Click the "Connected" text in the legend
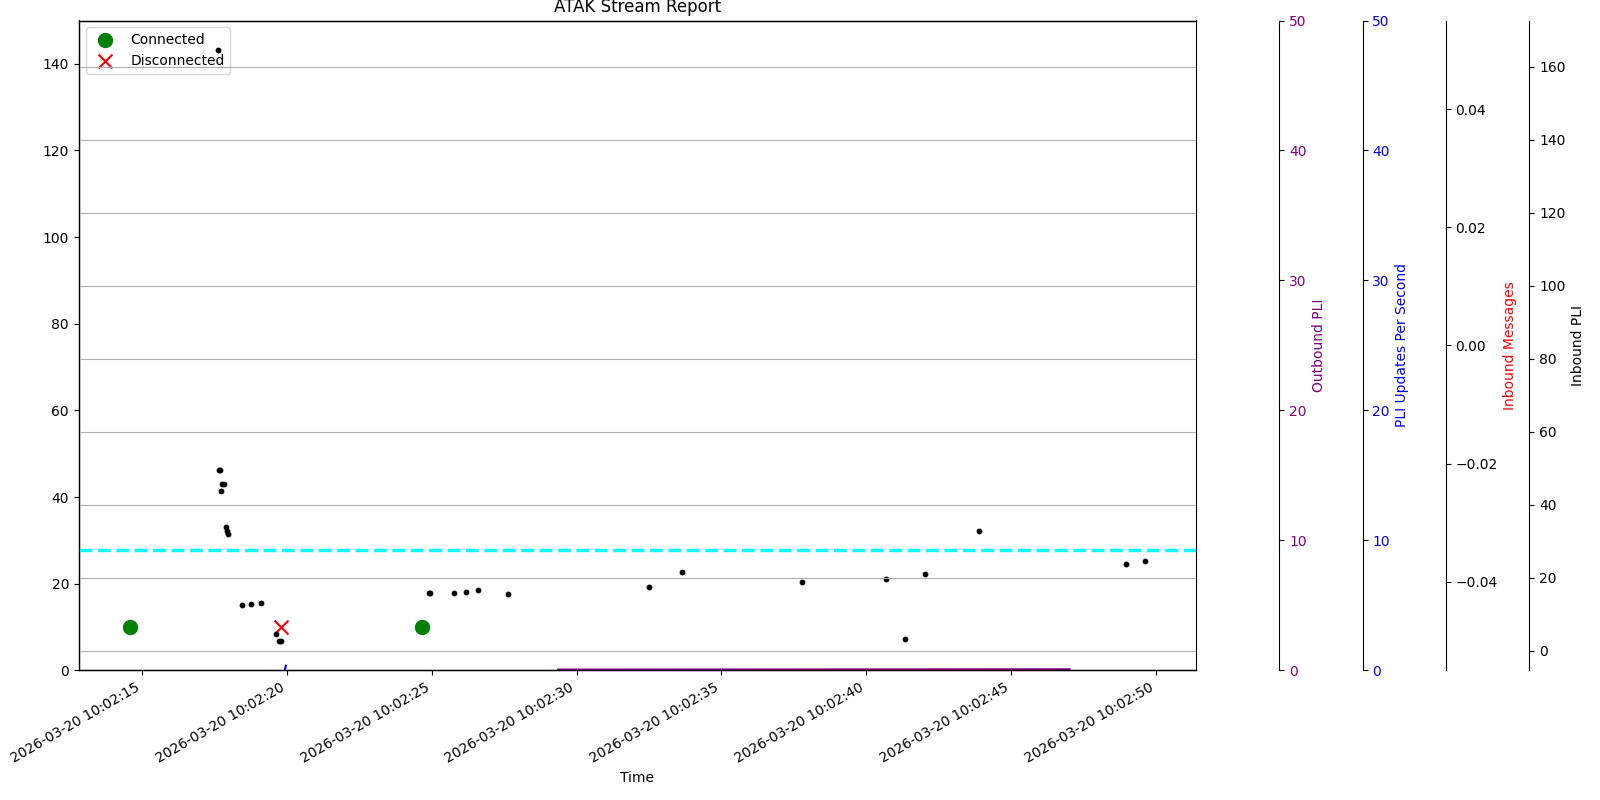 click(x=167, y=40)
